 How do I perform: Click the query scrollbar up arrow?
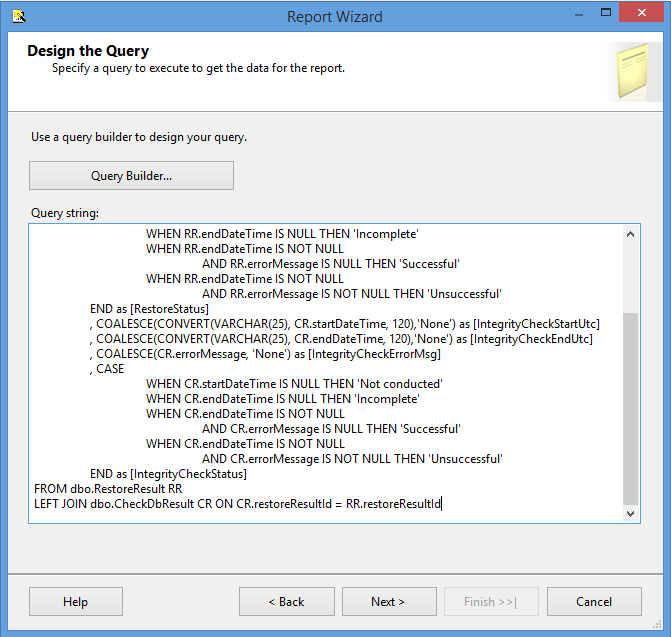pyautogui.click(x=631, y=234)
